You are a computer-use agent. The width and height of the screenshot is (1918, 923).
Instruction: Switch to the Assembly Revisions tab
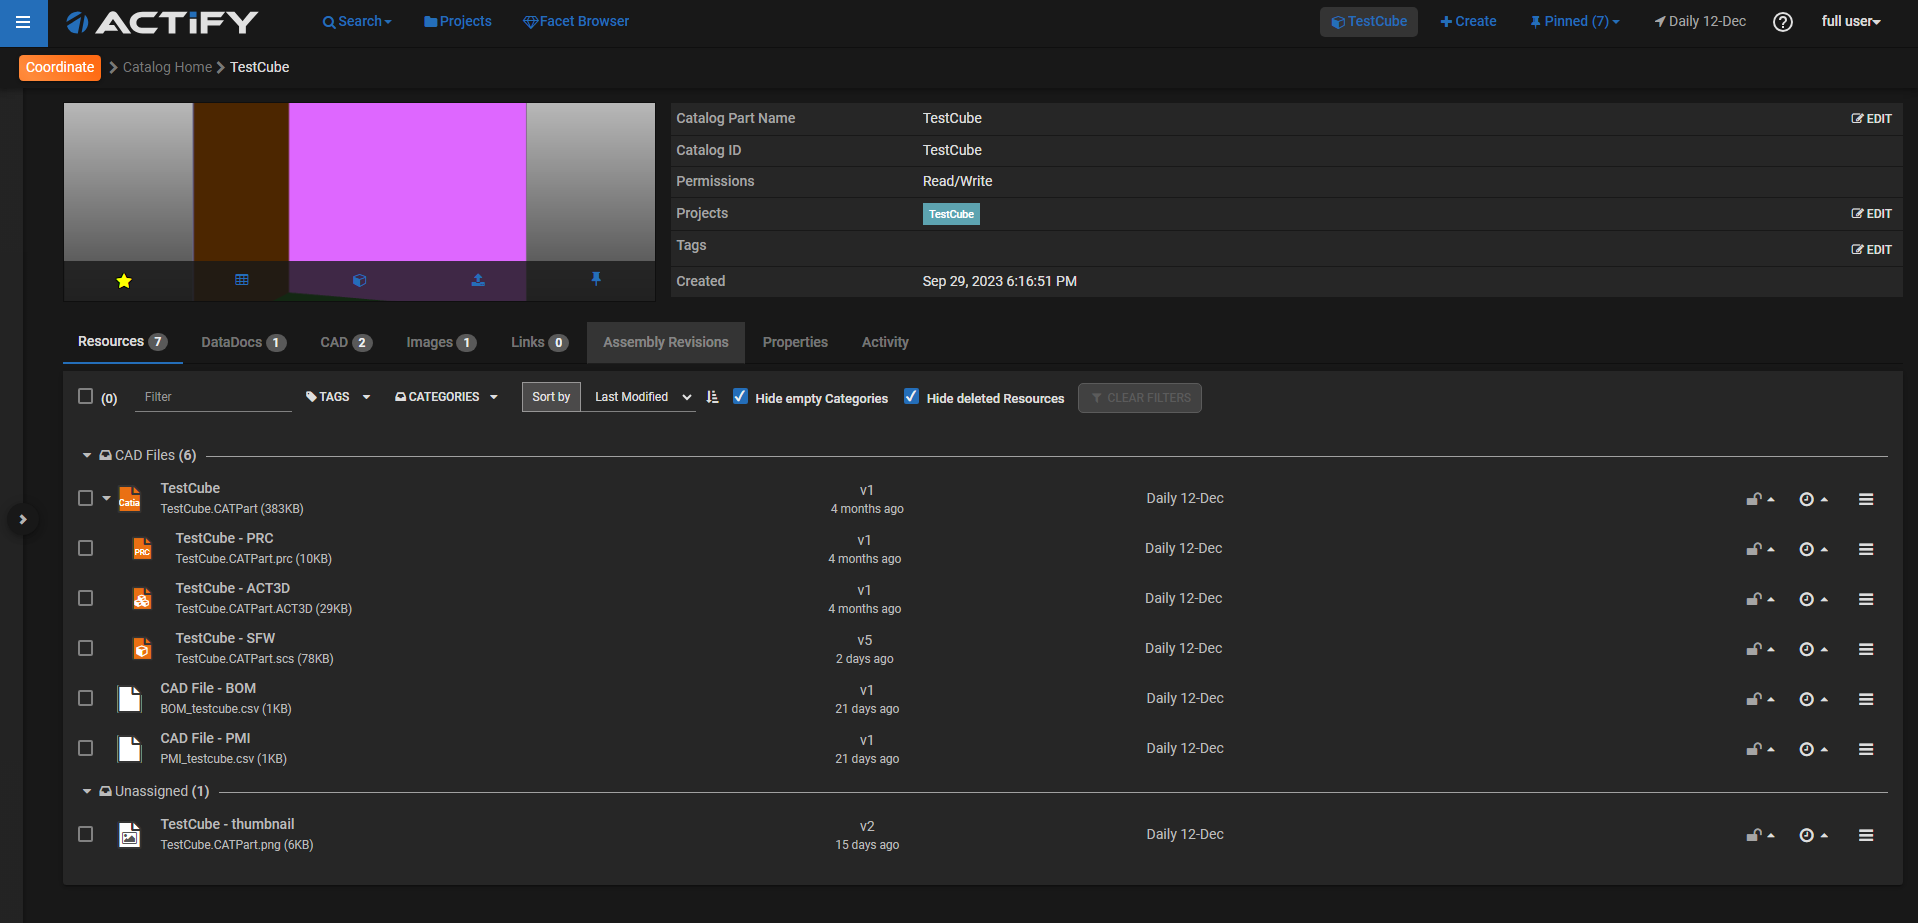tap(665, 342)
